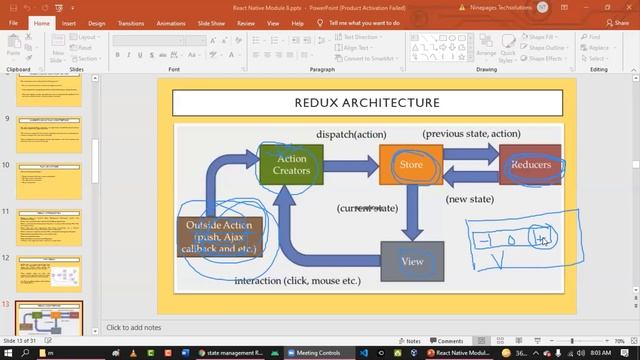Open font name combo box
The image size is (640, 360).
point(149,40)
